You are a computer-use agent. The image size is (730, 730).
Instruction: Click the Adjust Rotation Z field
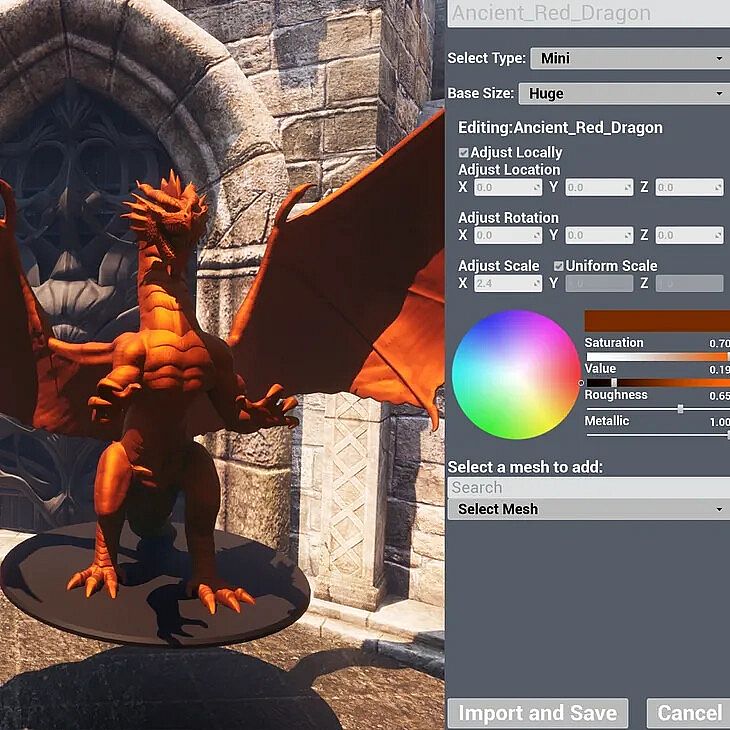pyautogui.click(x=689, y=236)
